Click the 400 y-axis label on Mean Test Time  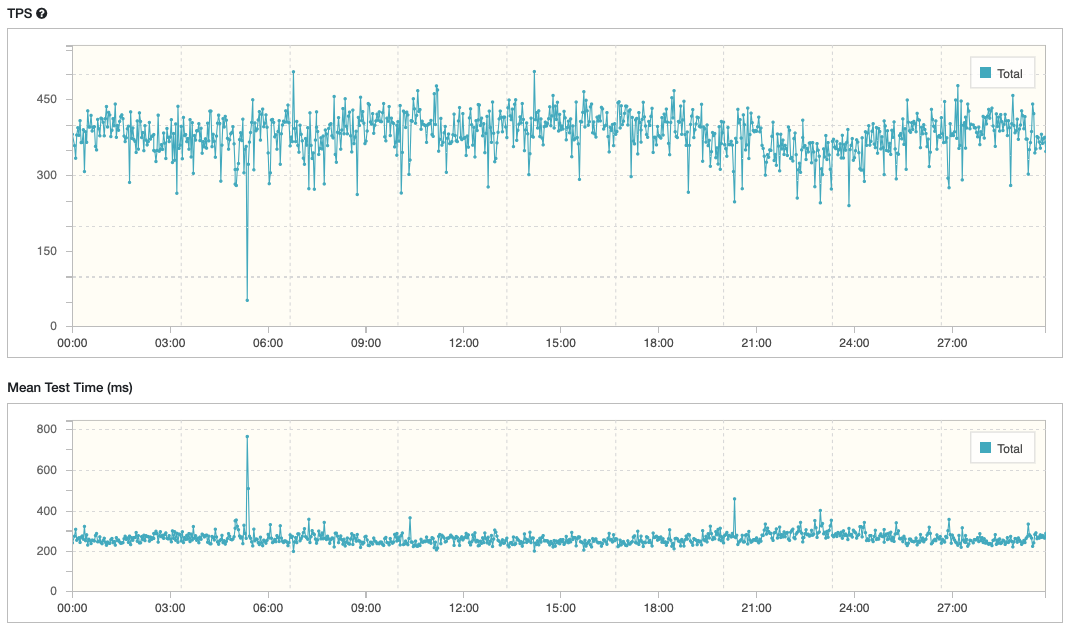pos(46,511)
